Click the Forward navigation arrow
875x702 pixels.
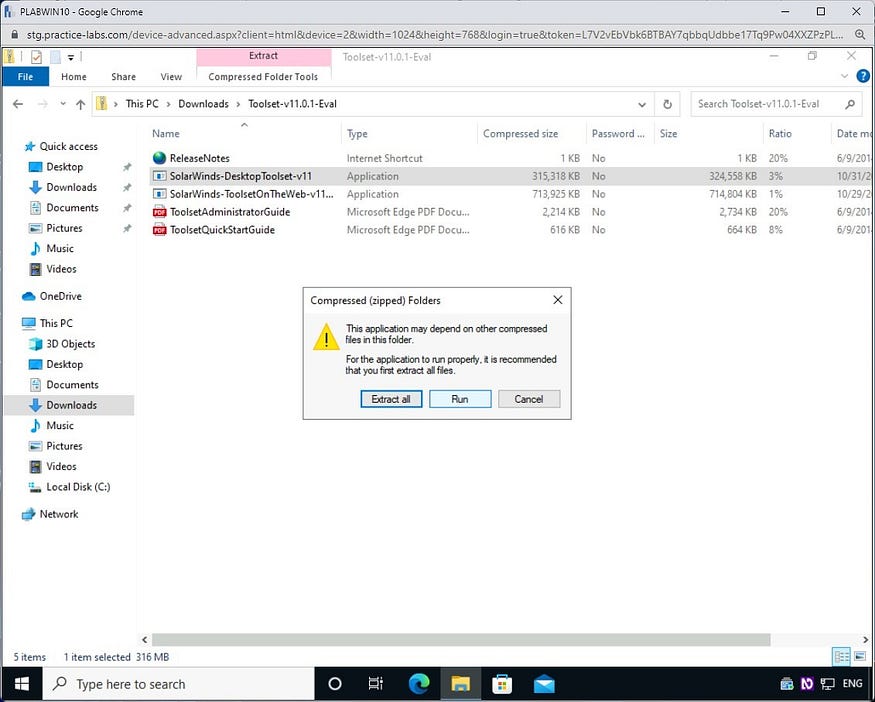(42, 104)
